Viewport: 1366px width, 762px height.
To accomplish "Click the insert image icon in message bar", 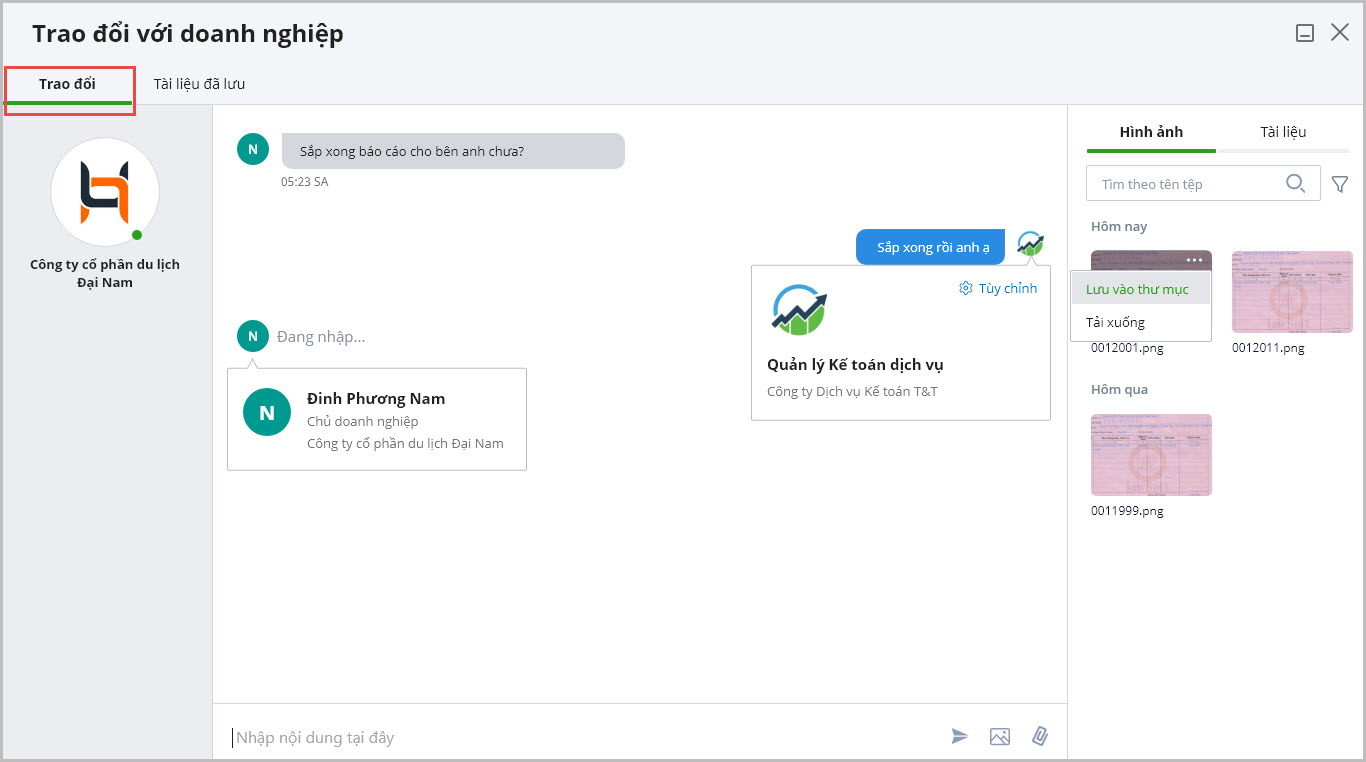I will coord(999,737).
